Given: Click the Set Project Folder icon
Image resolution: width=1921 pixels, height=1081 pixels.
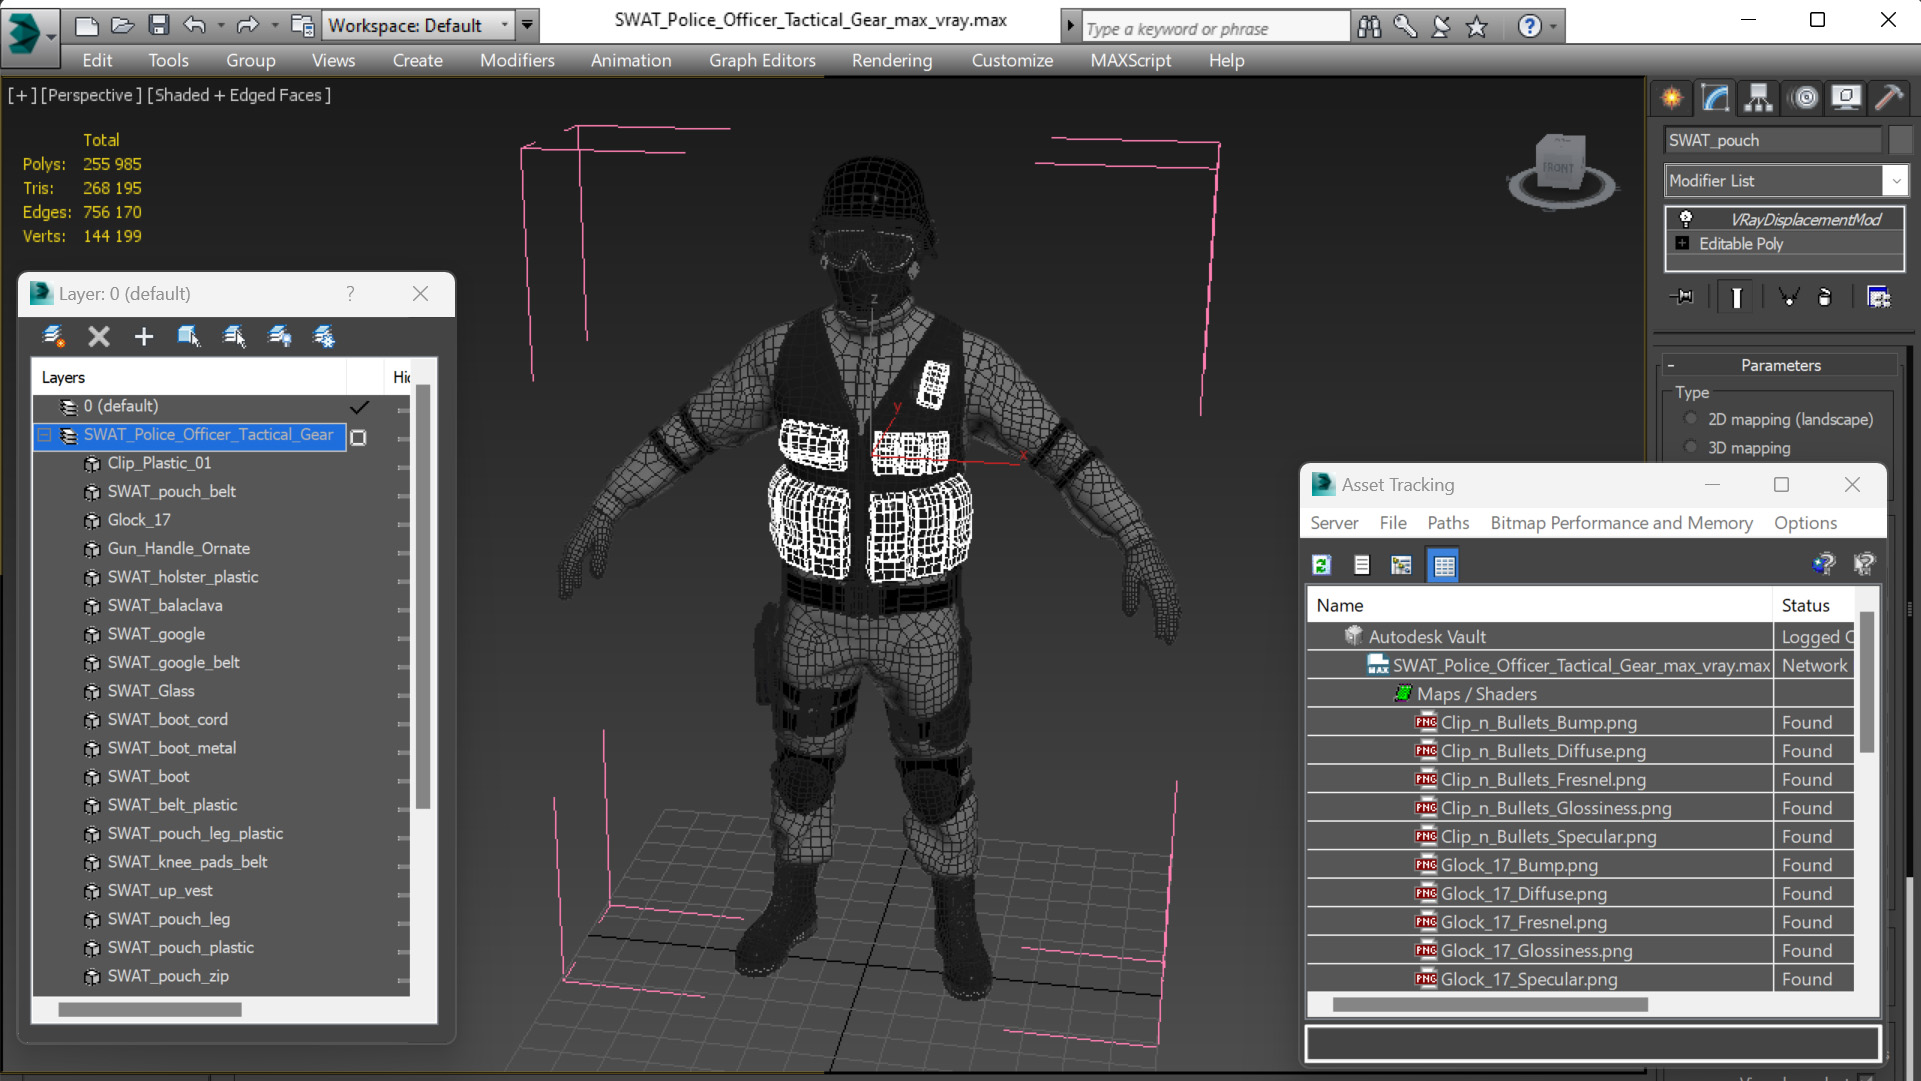Looking at the screenshot, I should [x=302, y=26].
